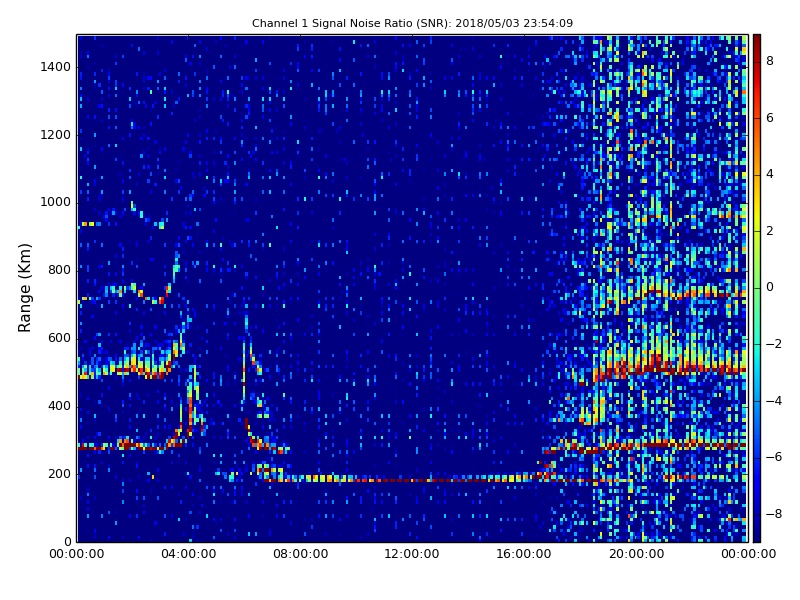This screenshot has width=800, height=600.
Task: Pick the colorbar label 4
Action: coord(769,174)
